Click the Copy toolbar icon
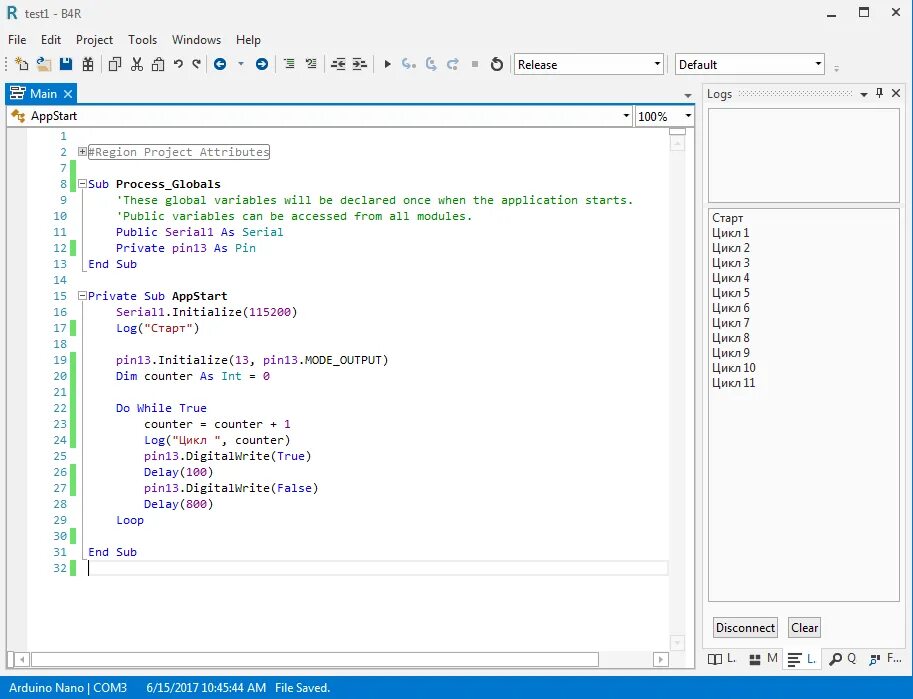This screenshot has width=913, height=699. click(115, 64)
